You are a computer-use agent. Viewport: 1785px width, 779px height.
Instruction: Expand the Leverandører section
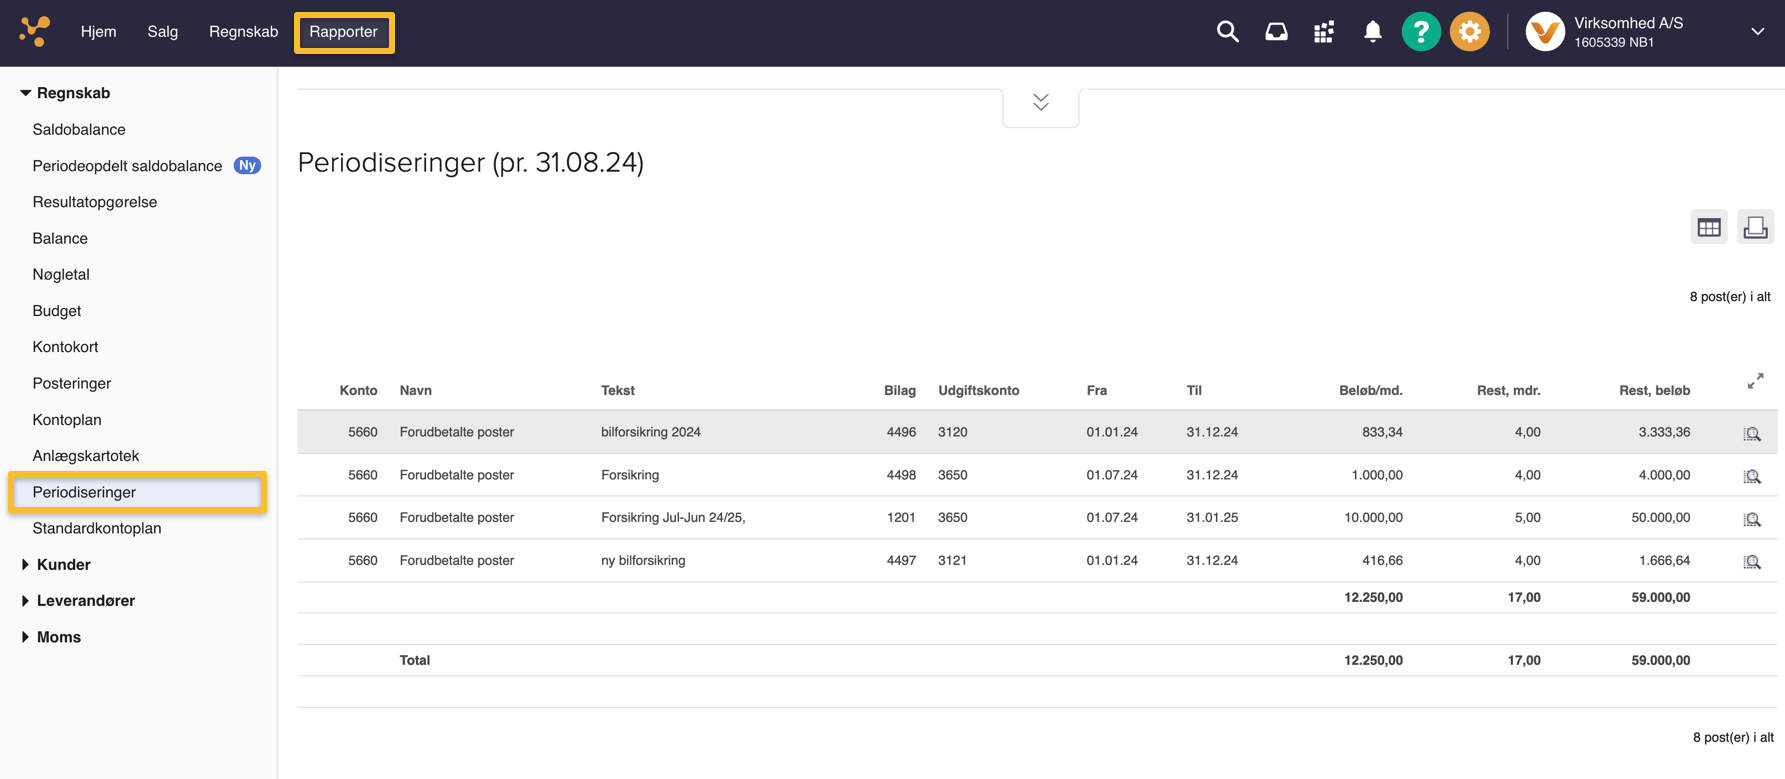(85, 600)
